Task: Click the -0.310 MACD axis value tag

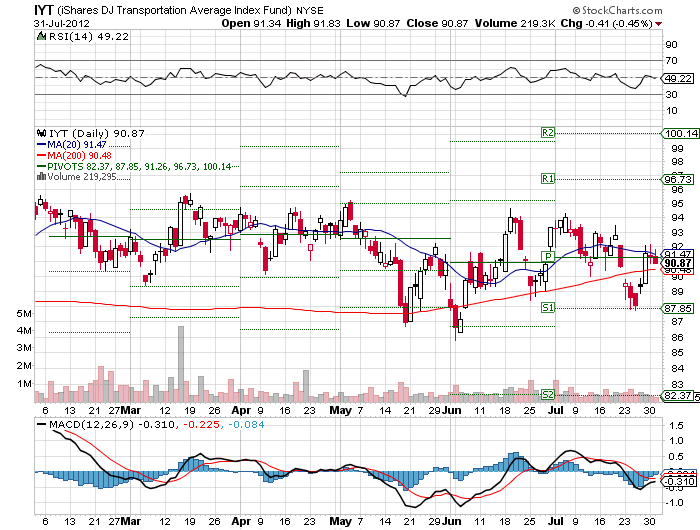Action: click(x=679, y=481)
